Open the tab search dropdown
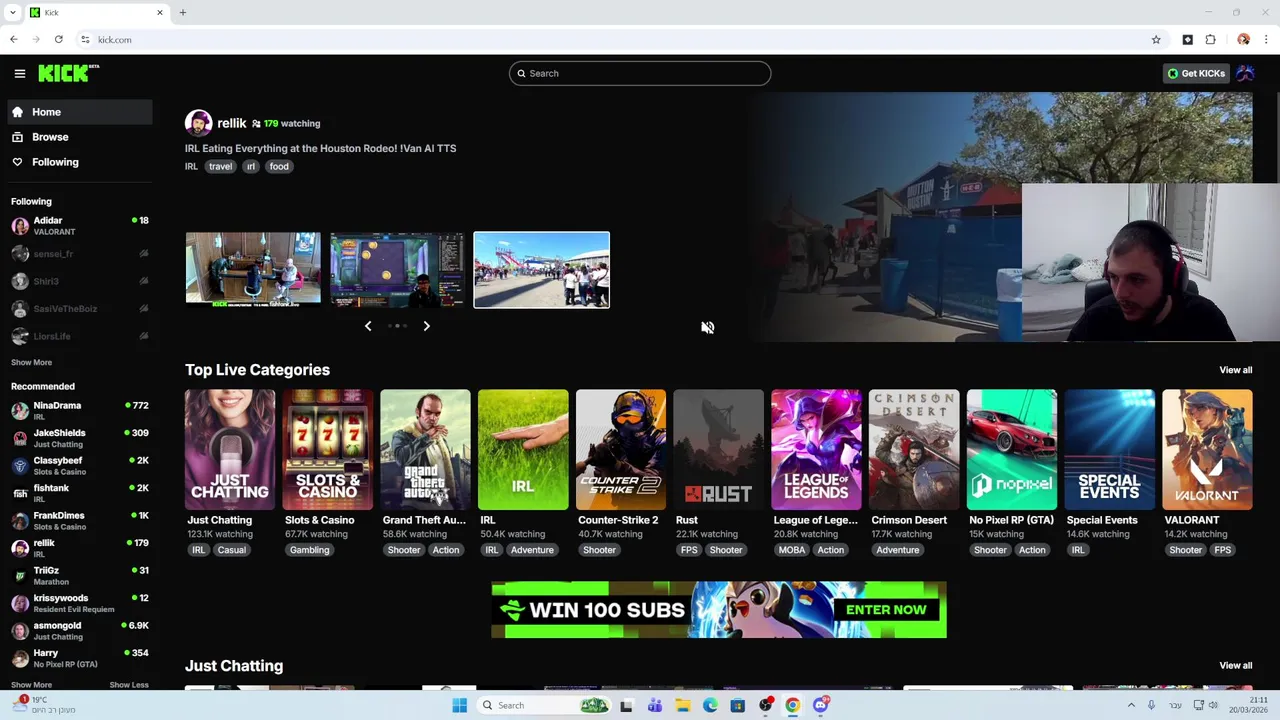 [x=12, y=12]
